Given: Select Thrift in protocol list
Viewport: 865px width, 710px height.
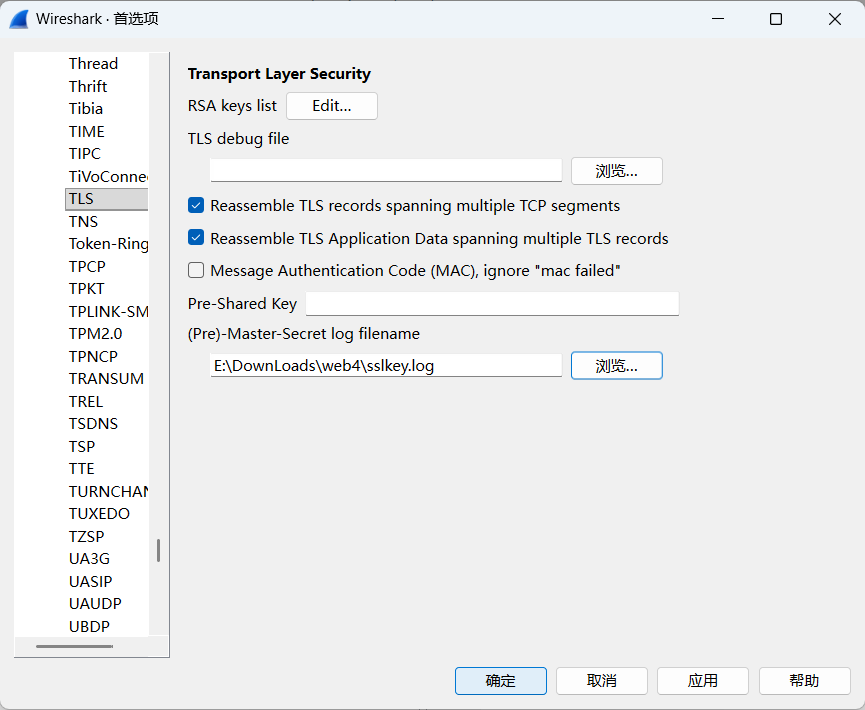Looking at the screenshot, I should [88, 87].
